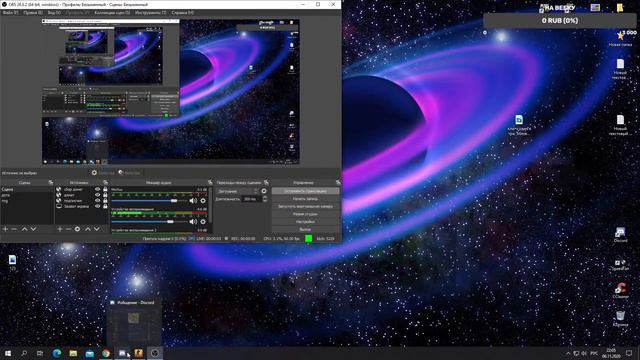Open Chrome from the taskbar
Screen dimensions: 640x360
pos(106,353)
